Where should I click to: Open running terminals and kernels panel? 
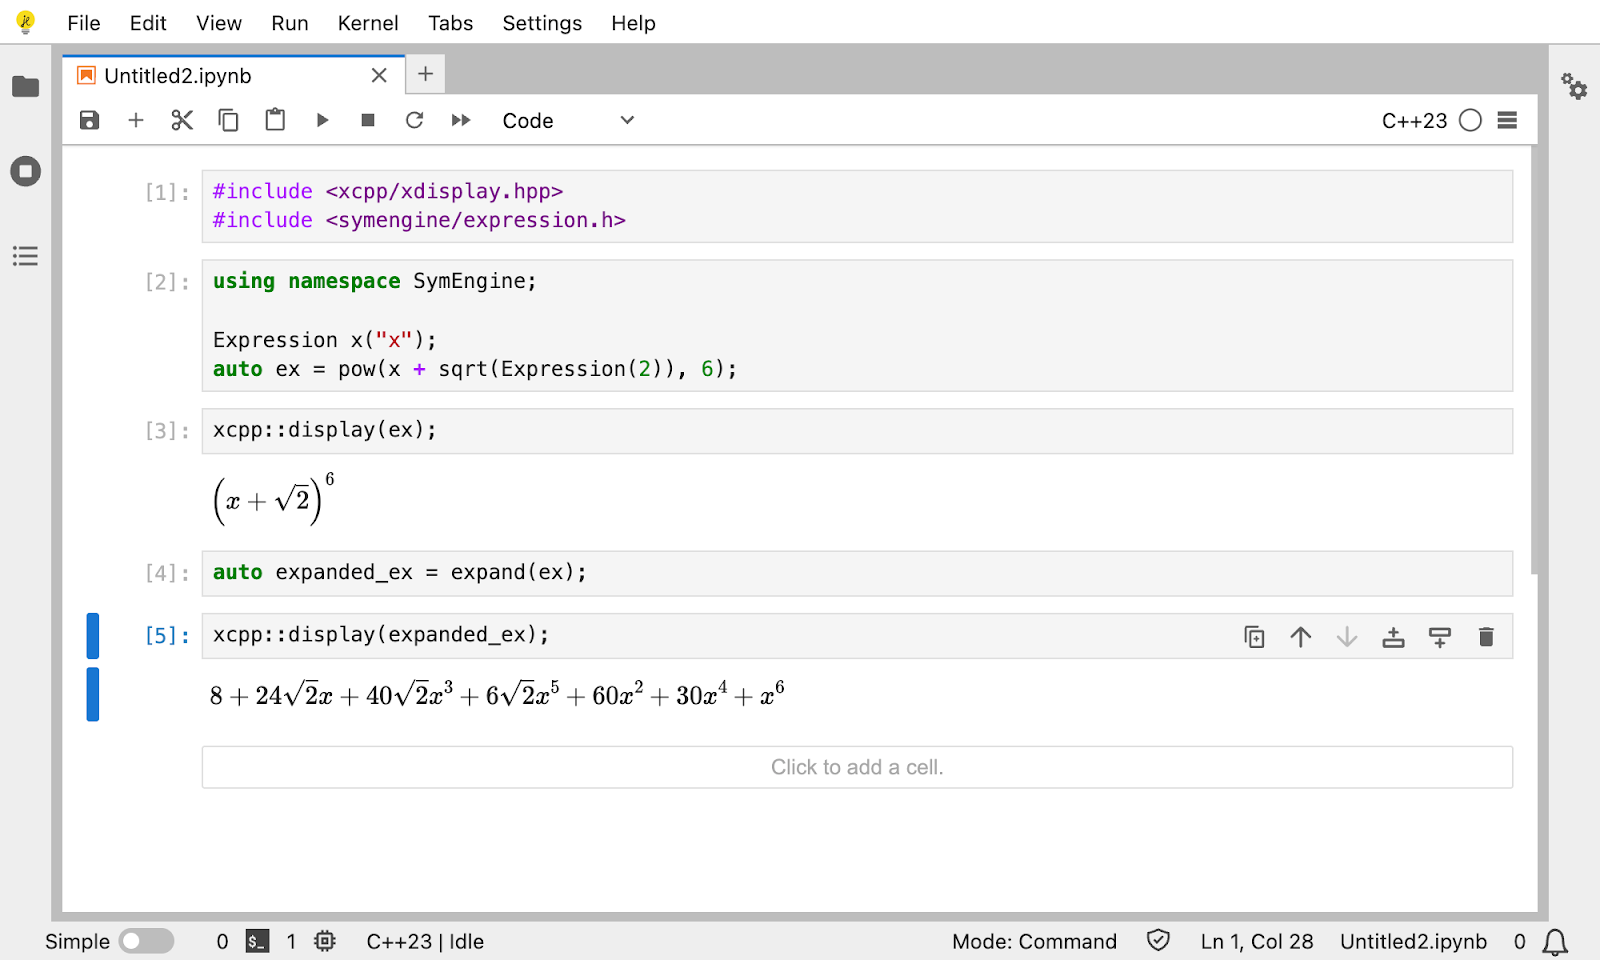click(x=26, y=171)
